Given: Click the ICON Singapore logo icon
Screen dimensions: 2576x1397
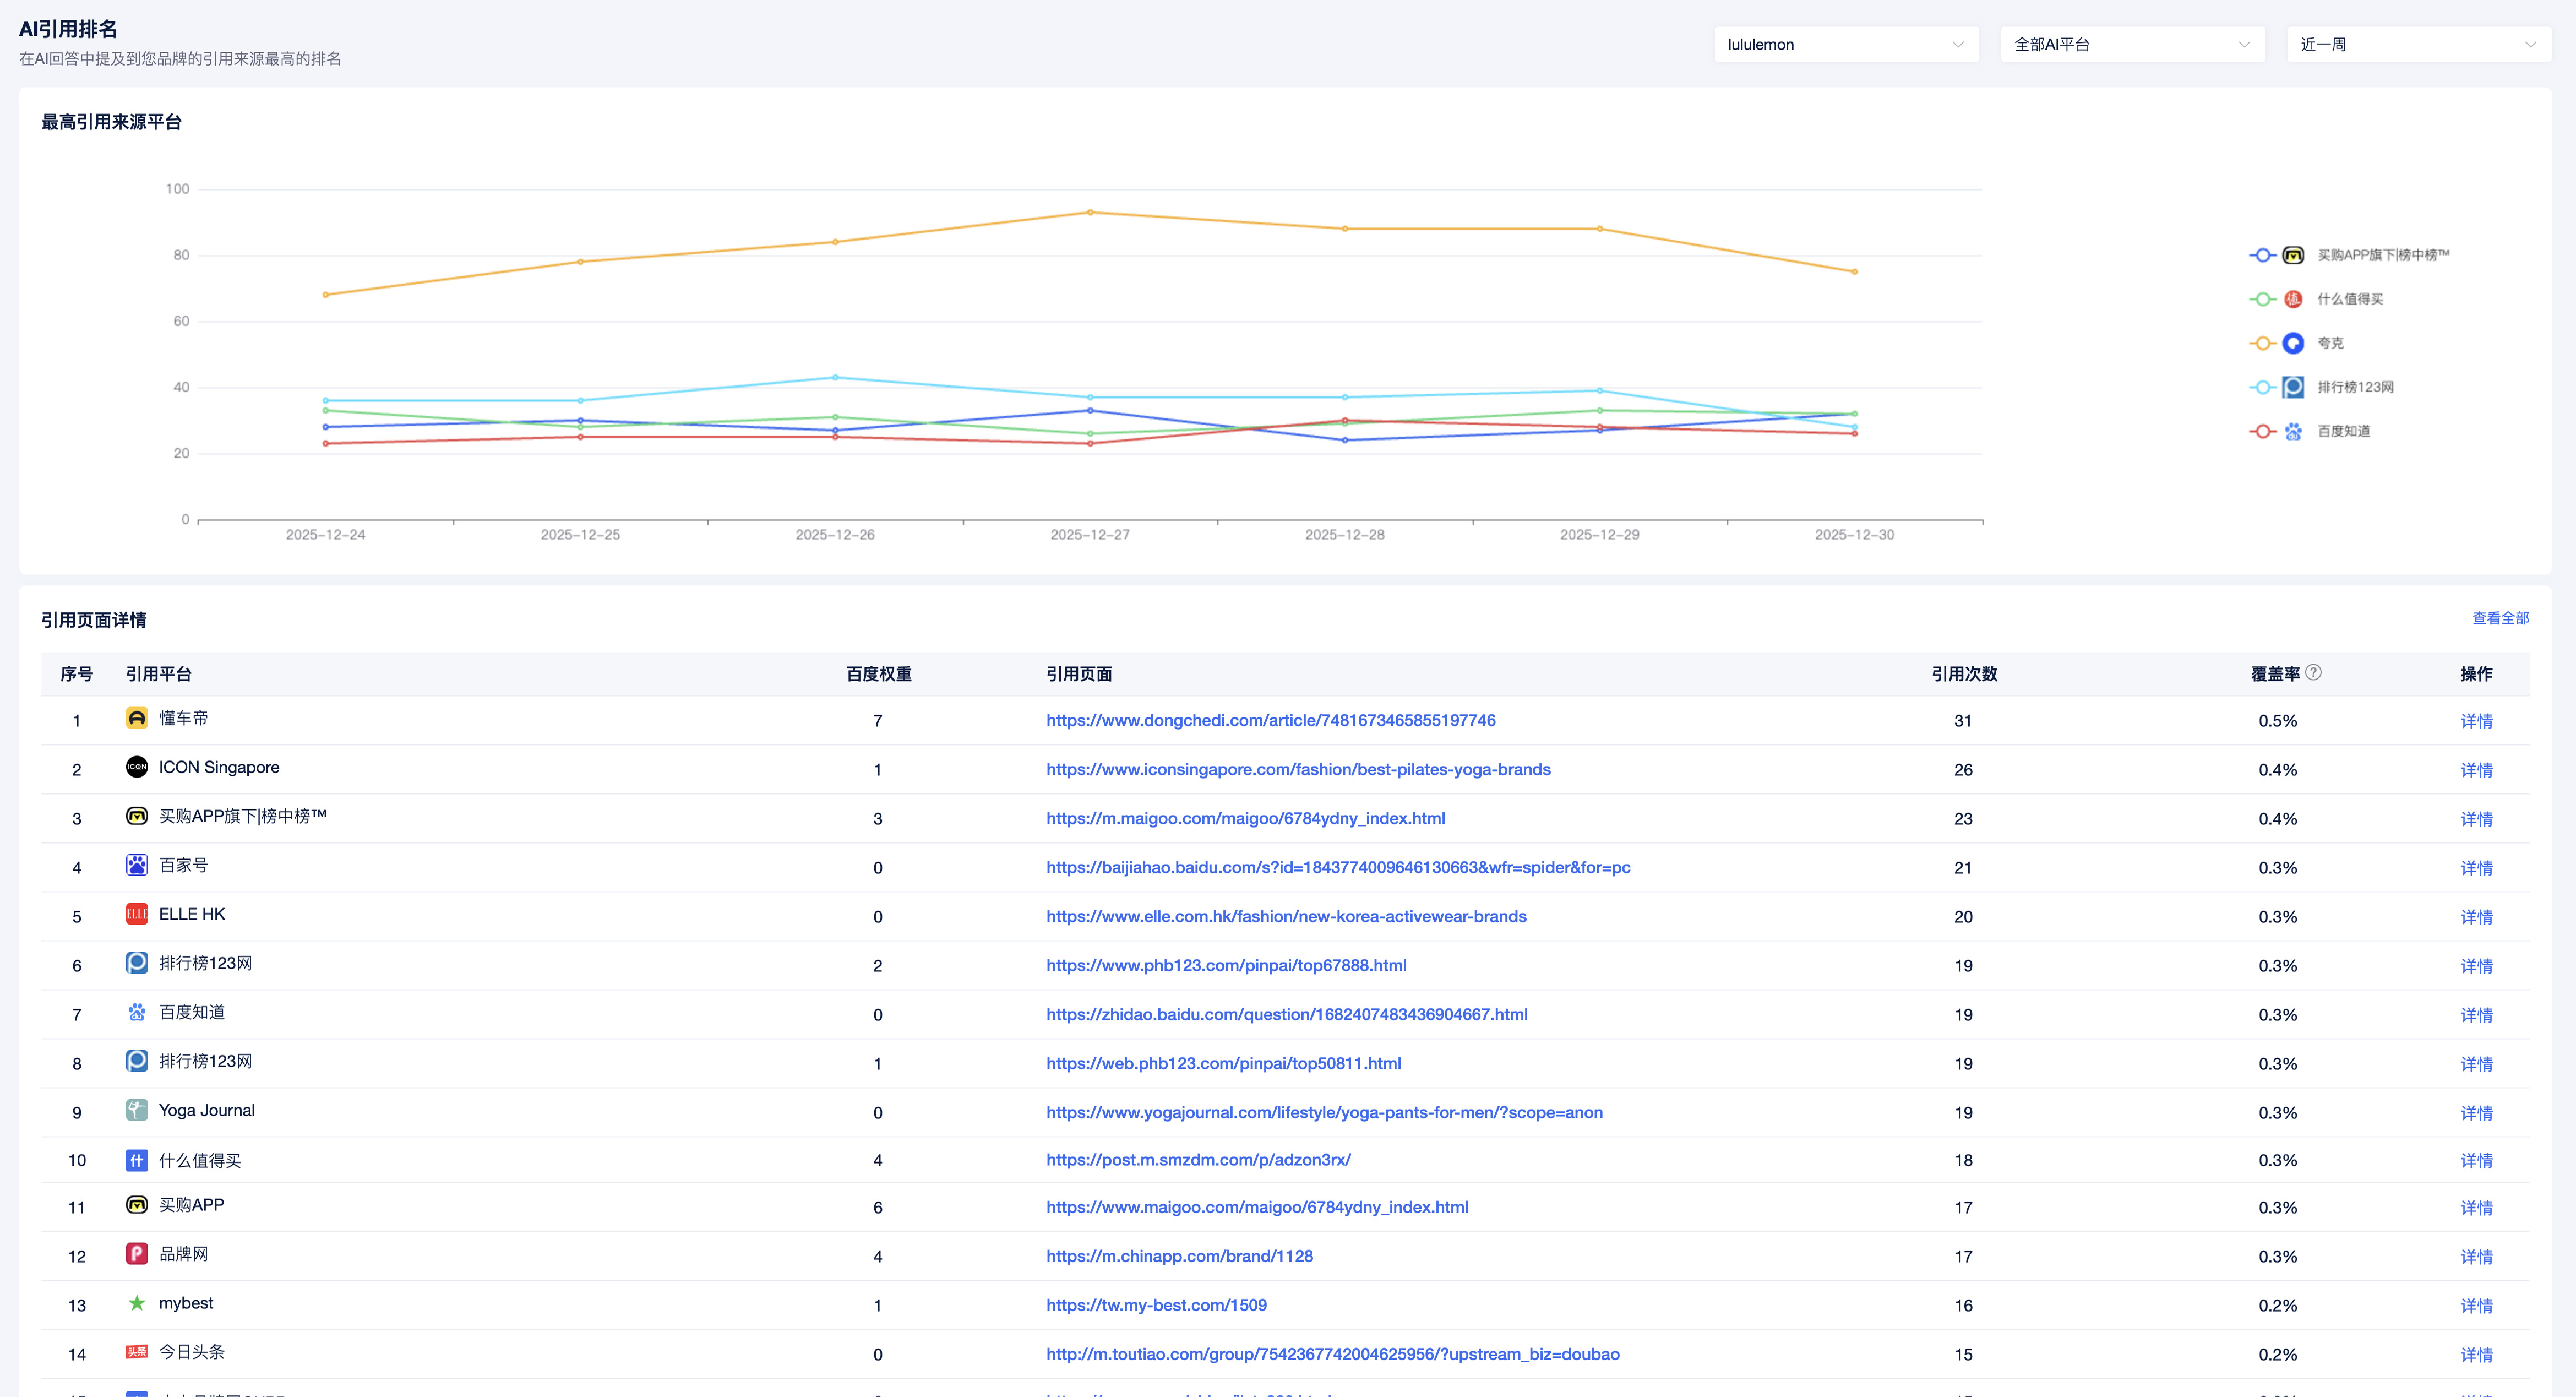Looking at the screenshot, I should (x=137, y=767).
